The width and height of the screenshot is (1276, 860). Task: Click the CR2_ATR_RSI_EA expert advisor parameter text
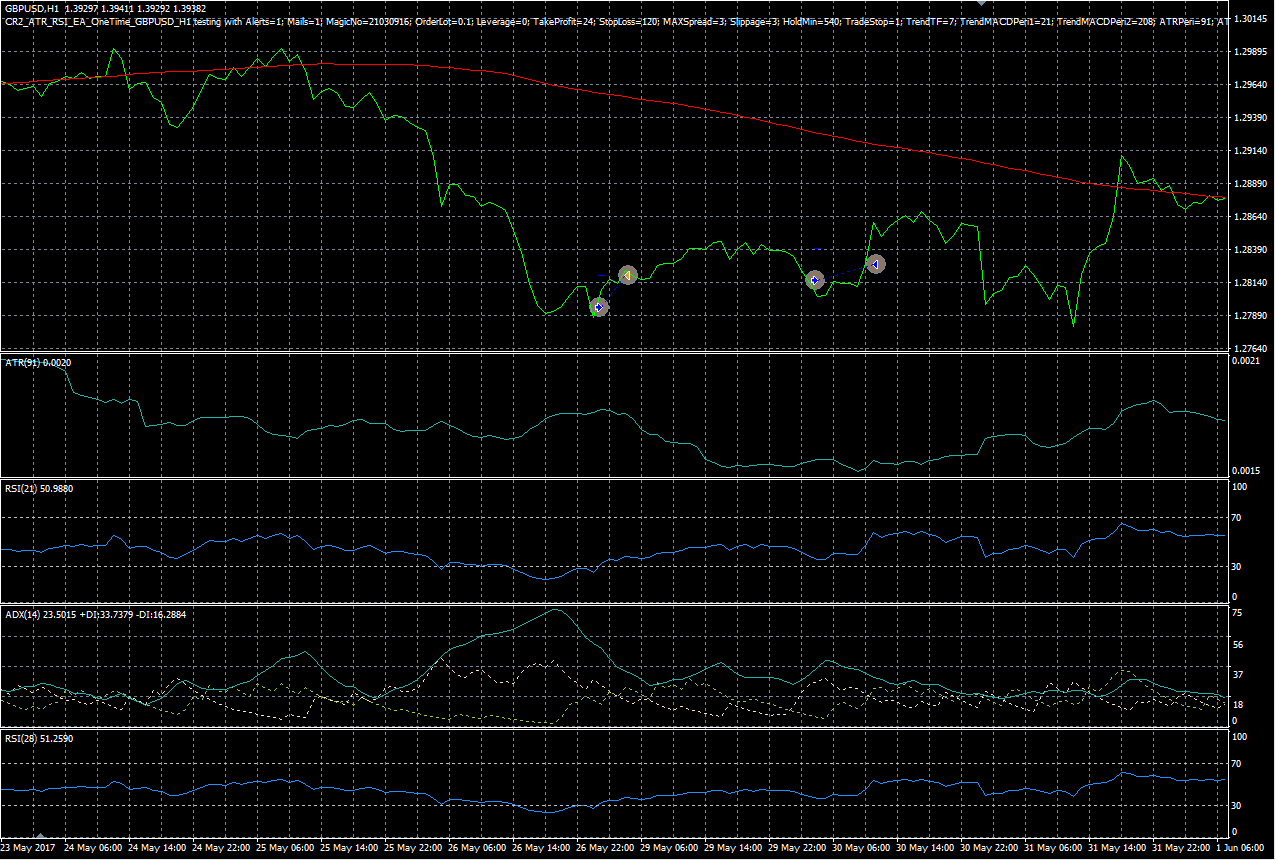(x=616, y=21)
